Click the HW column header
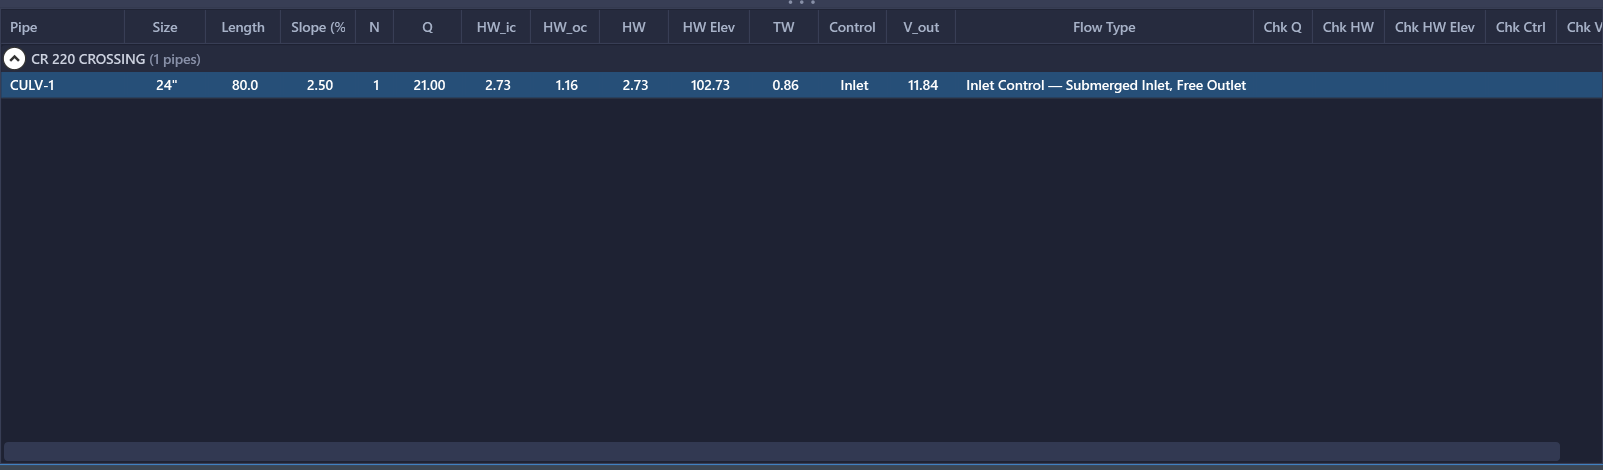 pos(633,27)
